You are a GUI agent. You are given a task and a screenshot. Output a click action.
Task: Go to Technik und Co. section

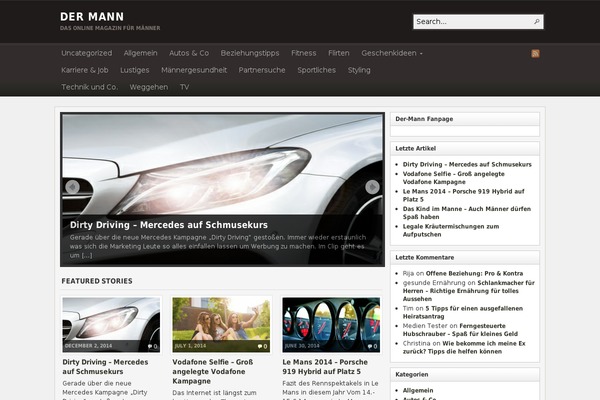click(x=90, y=87)
